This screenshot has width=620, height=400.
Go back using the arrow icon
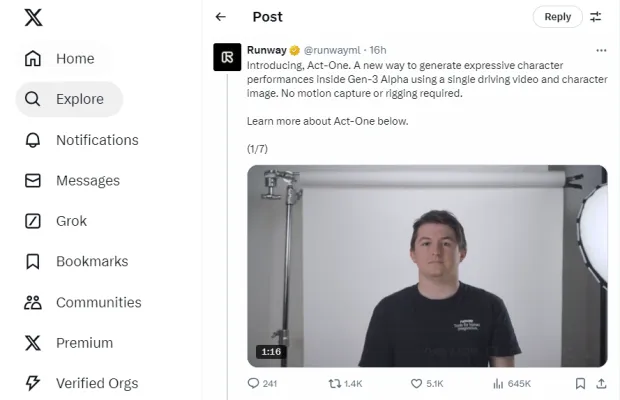221,17
